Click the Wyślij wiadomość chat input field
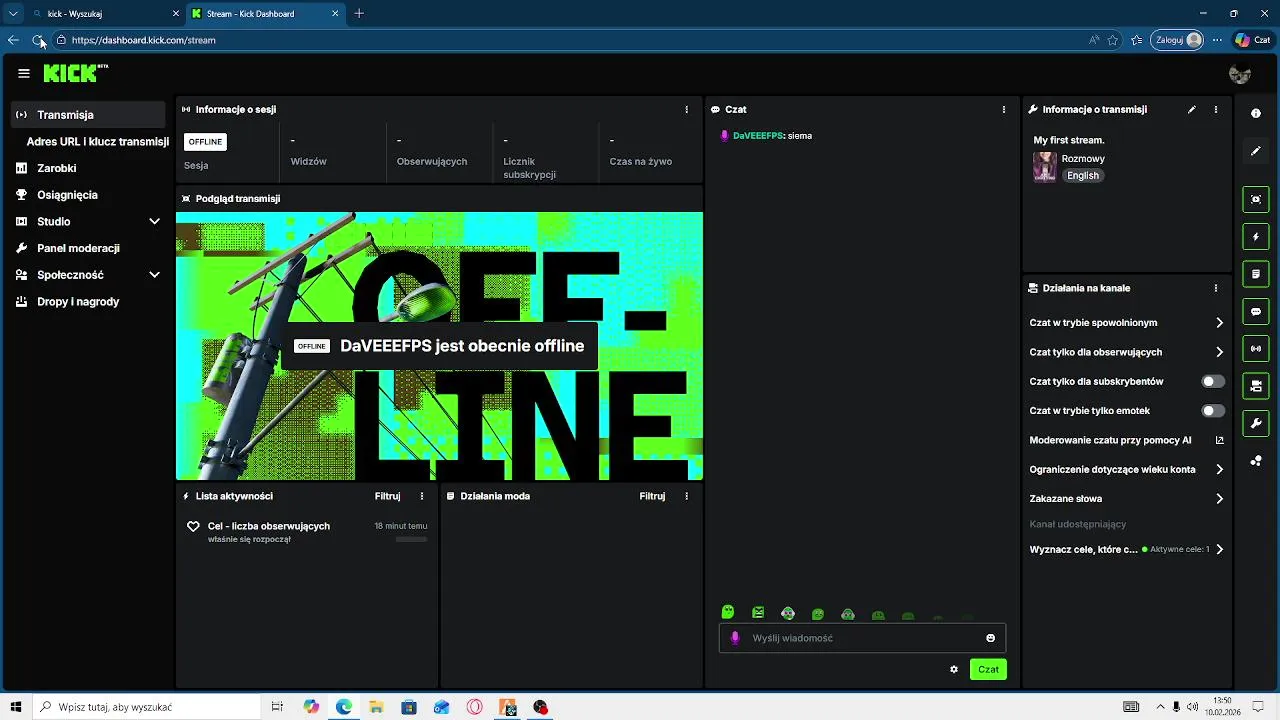 pos(862,638)
